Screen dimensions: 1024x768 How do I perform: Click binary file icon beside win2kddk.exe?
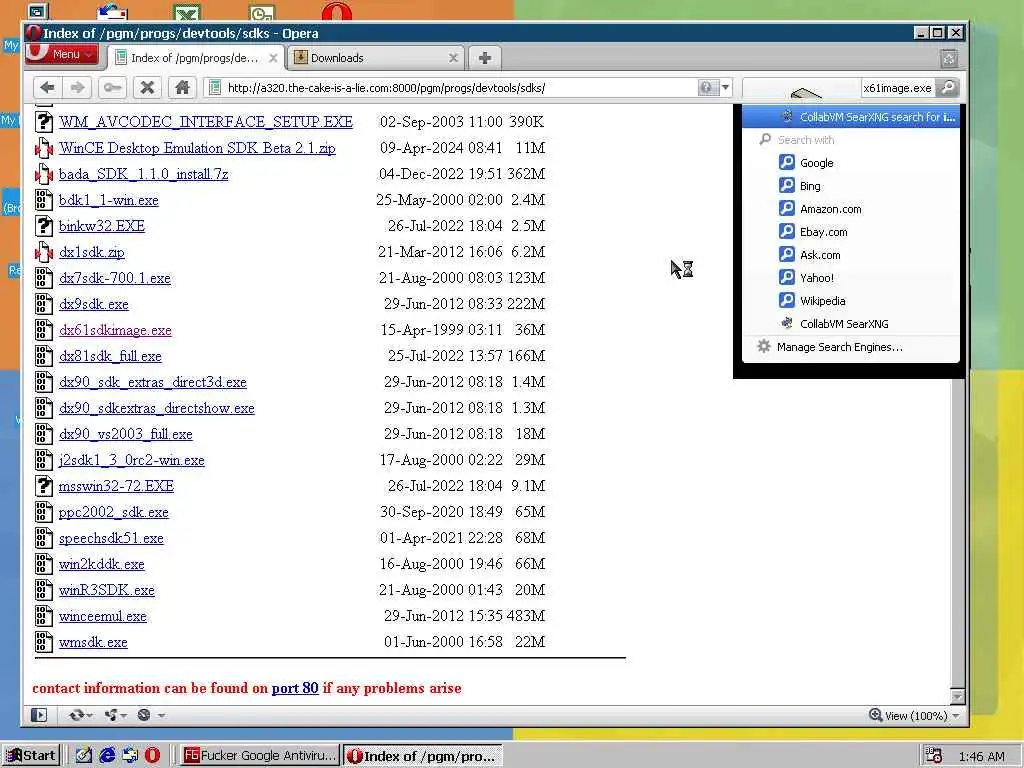pos(44,564)
